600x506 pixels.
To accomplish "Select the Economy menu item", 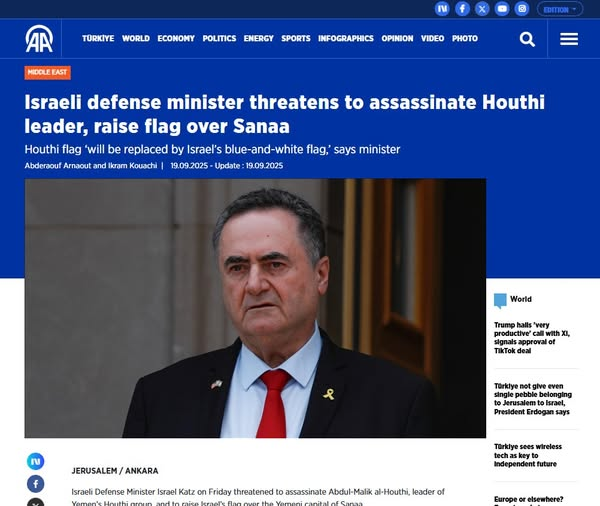I will (x=176, y=38).
